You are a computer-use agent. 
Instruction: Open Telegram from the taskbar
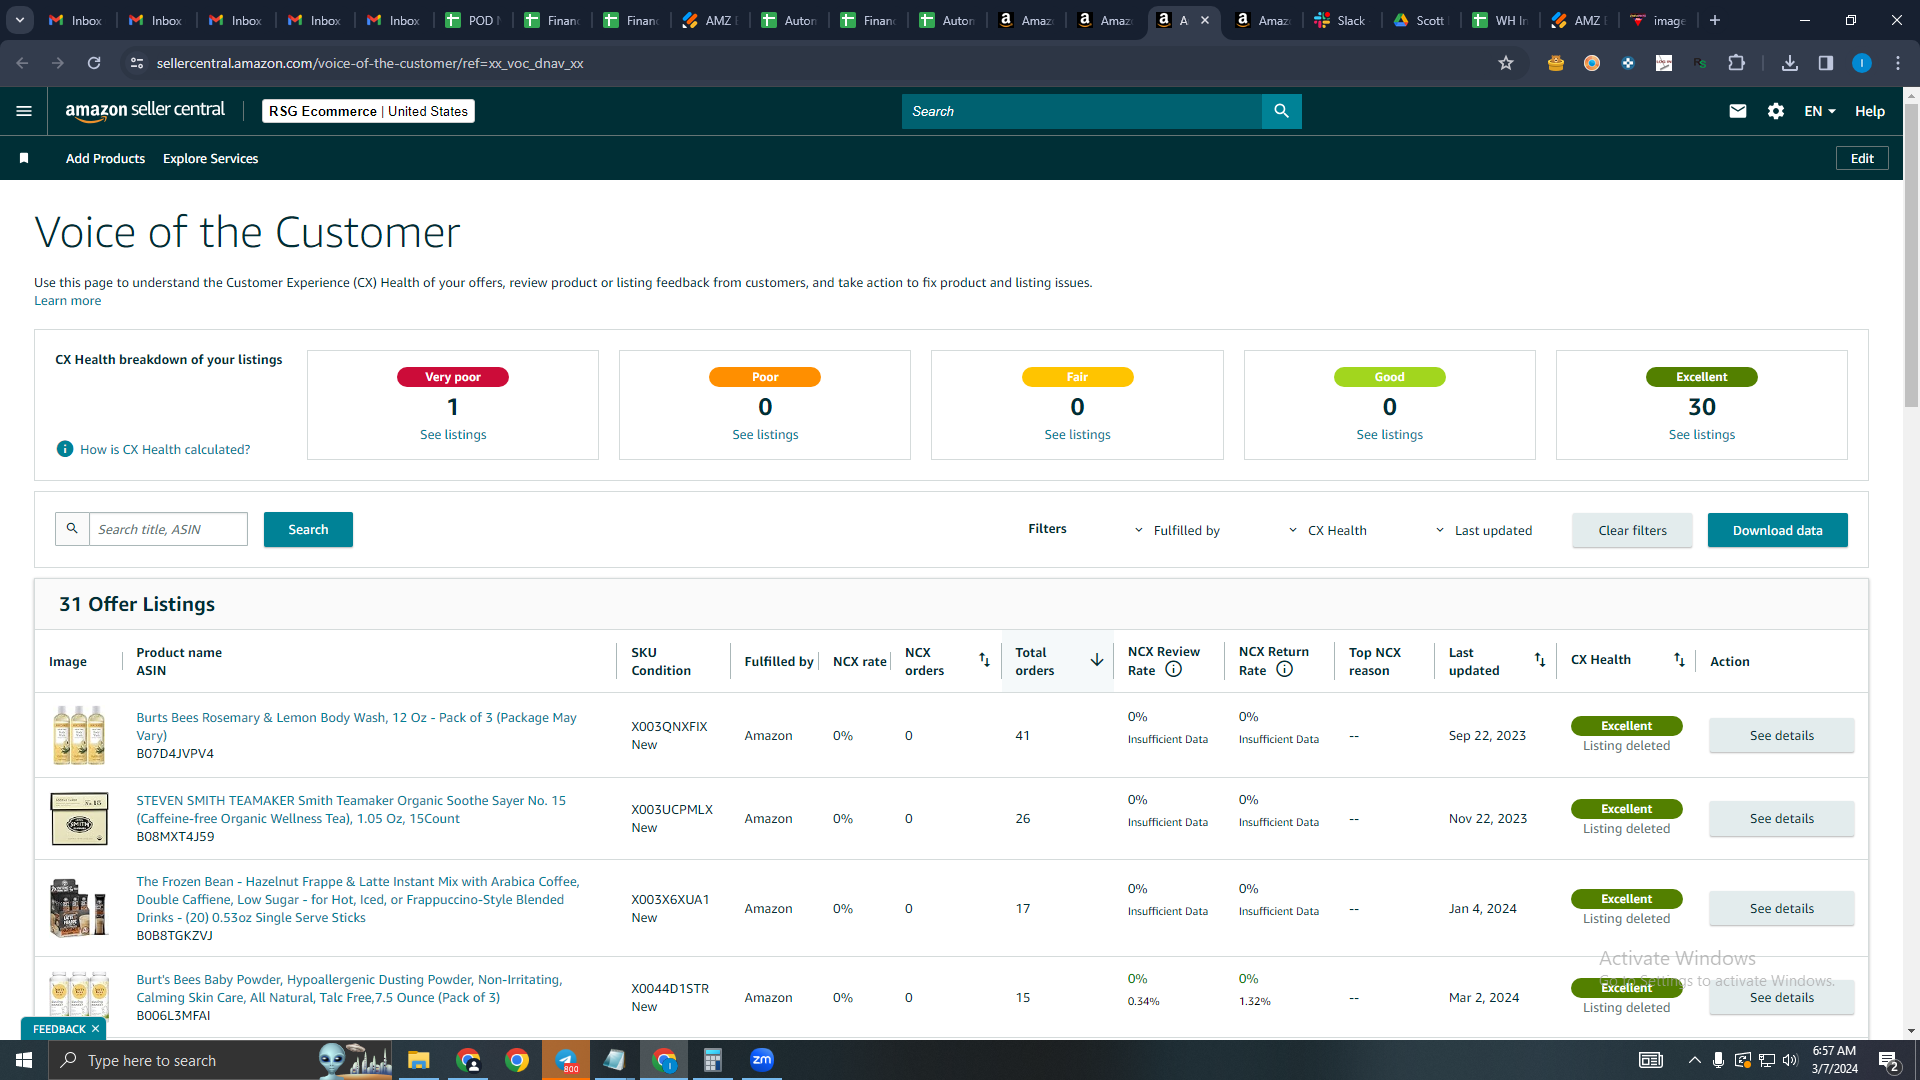point(566,1060)
